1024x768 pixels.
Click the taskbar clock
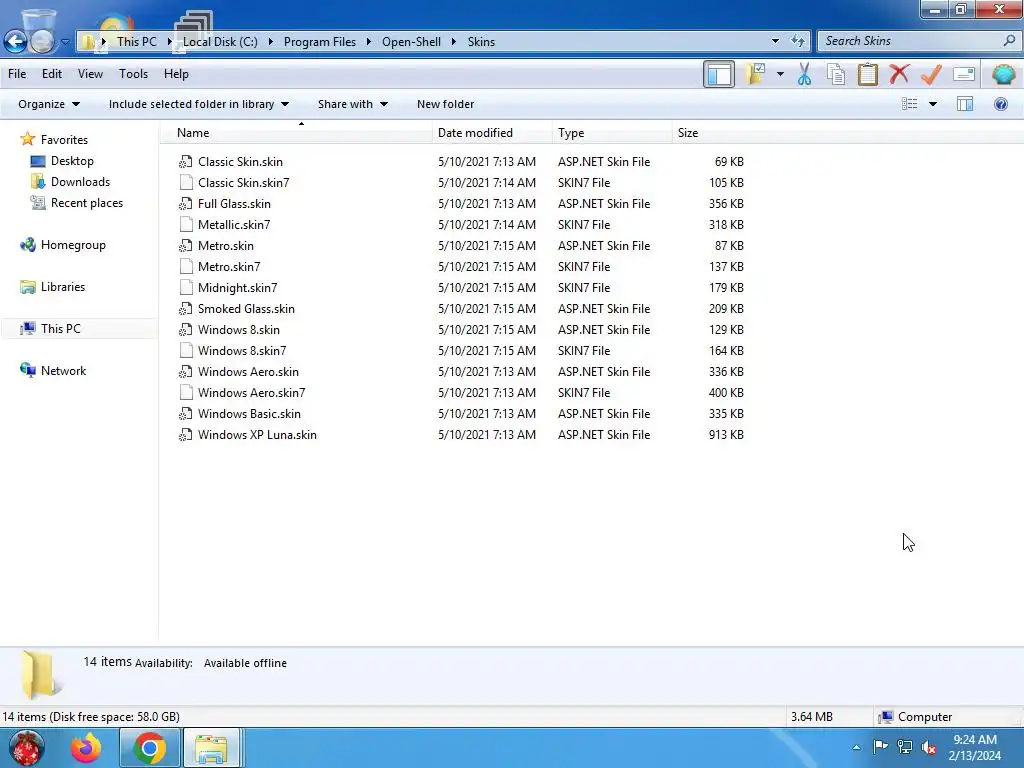[974, 748]
